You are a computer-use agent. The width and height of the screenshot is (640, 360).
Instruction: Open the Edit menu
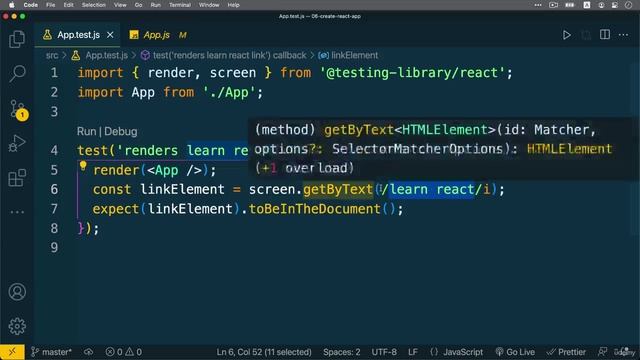tap(69, 5)
